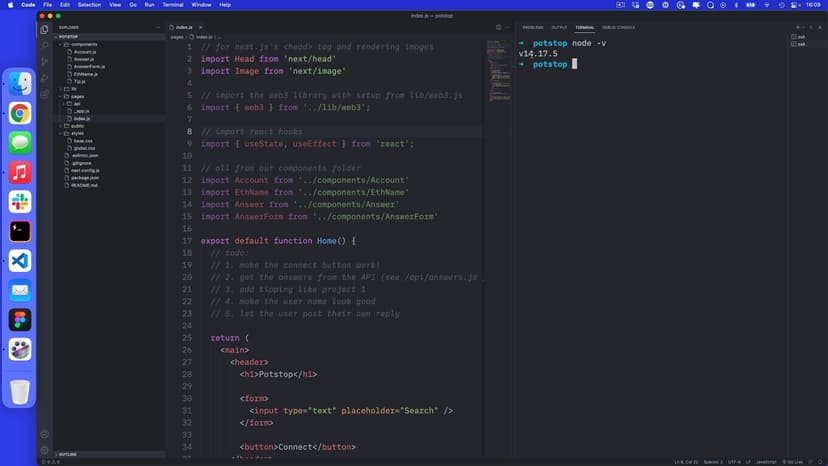Open Slack from the dock
Screen dimensions: 828x466
click(x=20, y=202)
